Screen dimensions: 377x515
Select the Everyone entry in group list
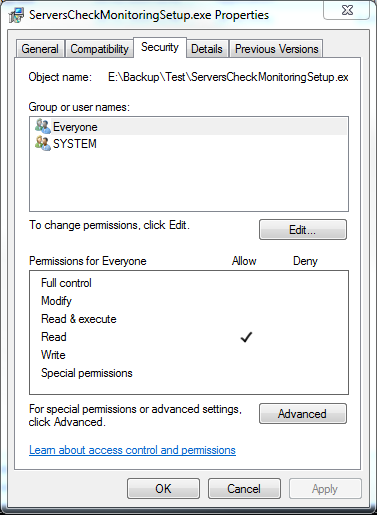tap(189, 127)
